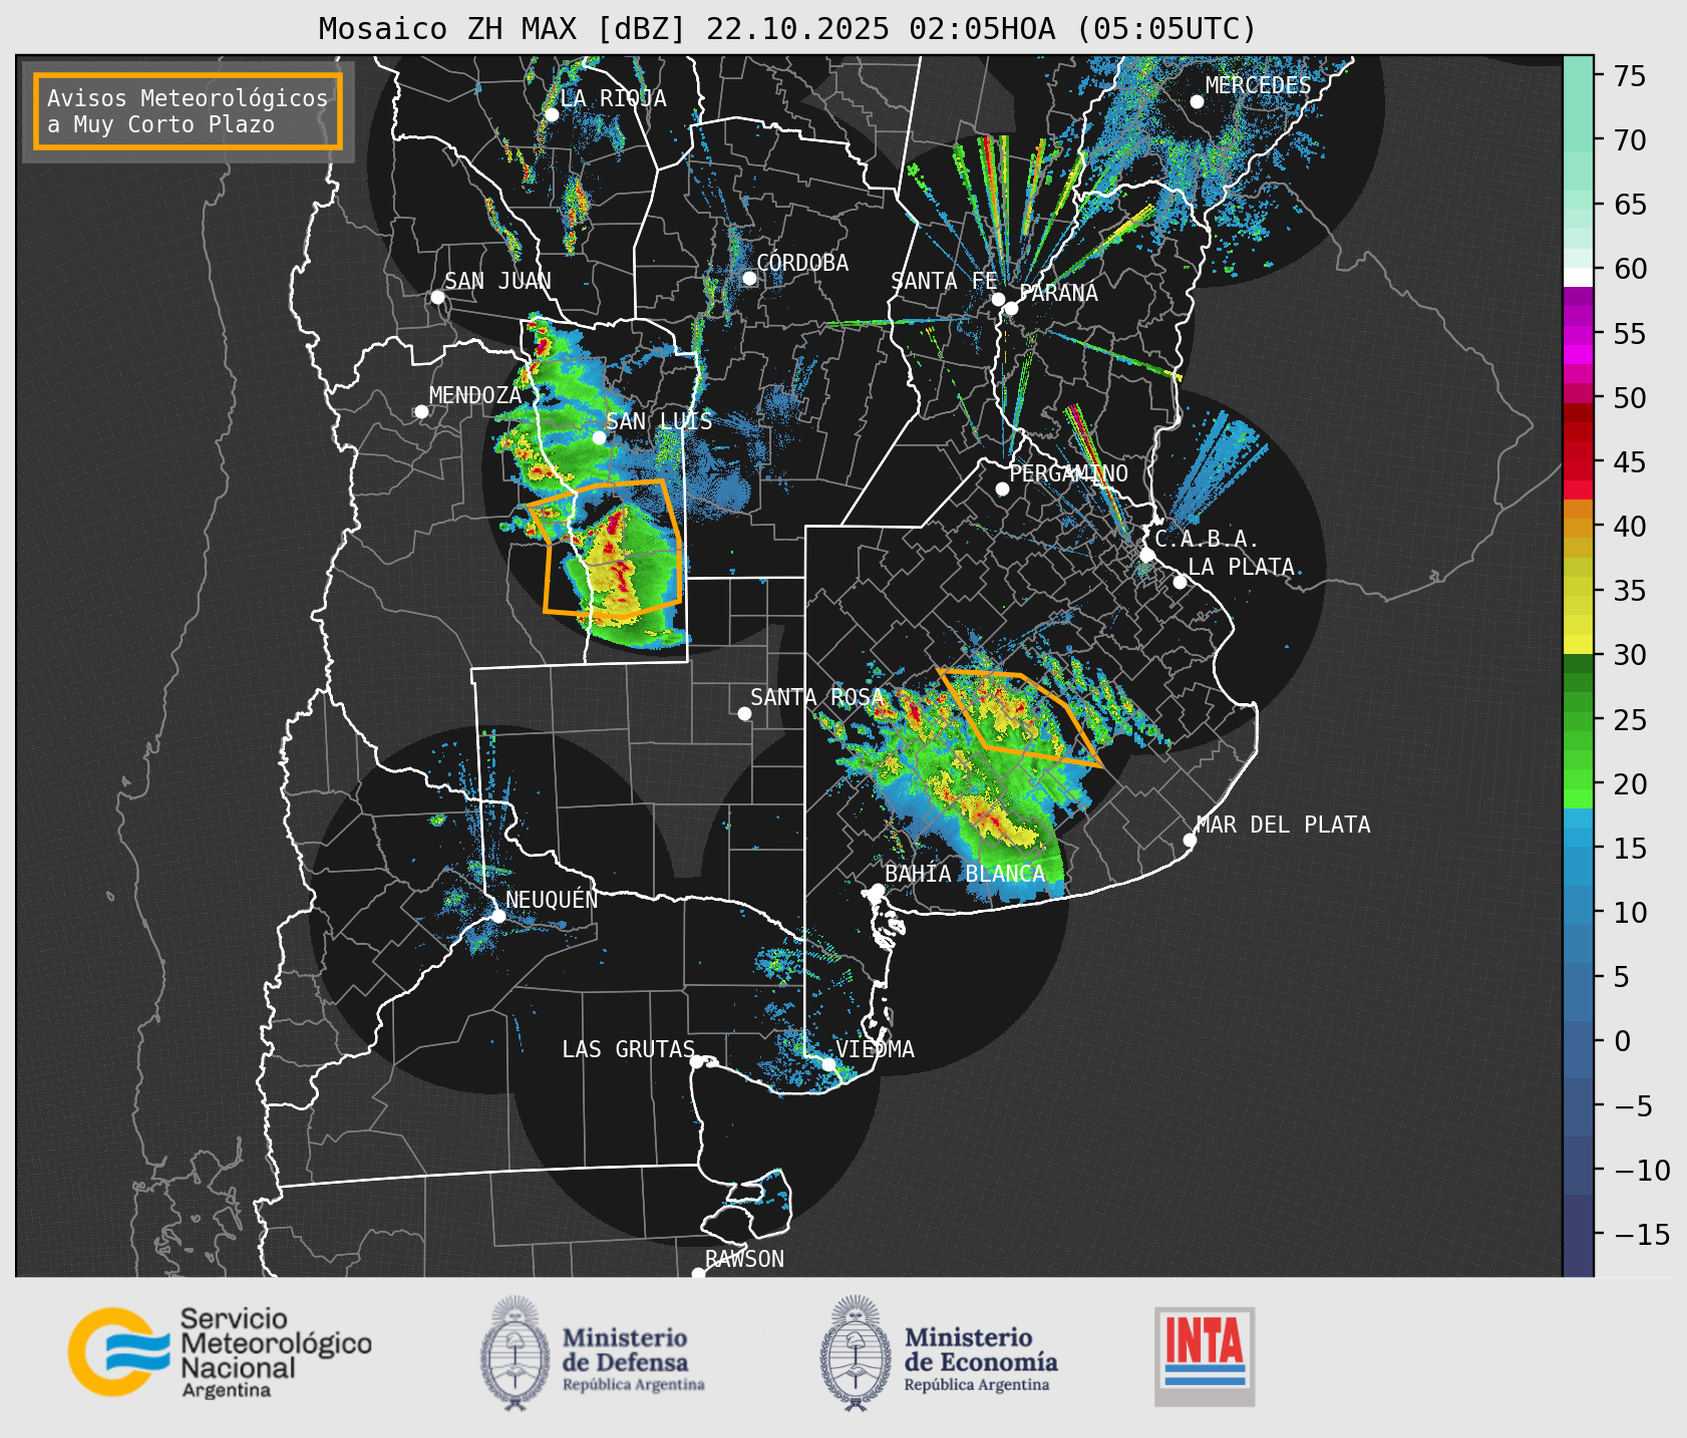Viewport: 1687px width, 1438px height.
Task: Click the 'MAR DEL PLATA' map label
Action: [x=1283, y=825]
